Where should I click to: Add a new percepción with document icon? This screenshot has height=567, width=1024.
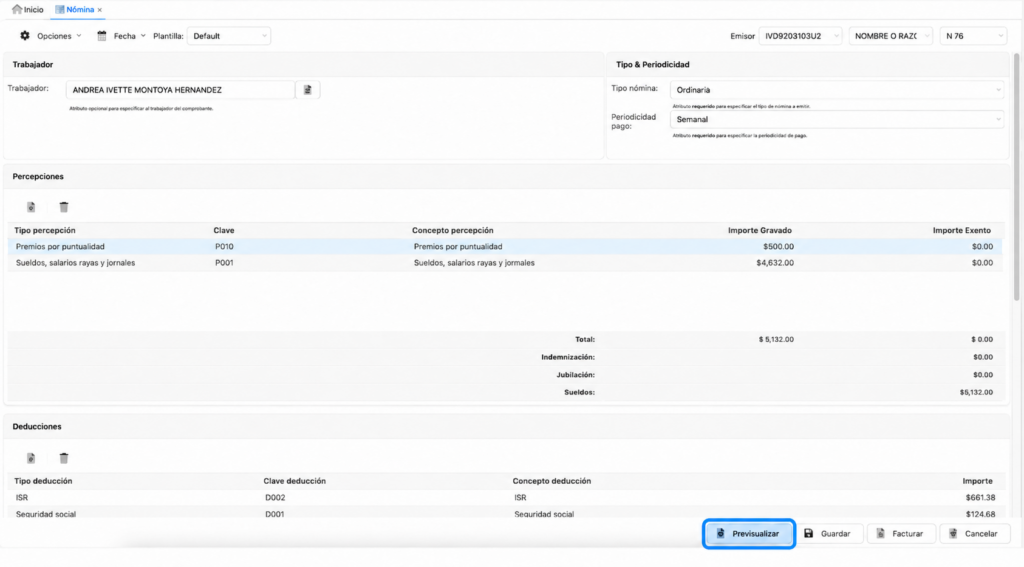click(x=31, y=207)
